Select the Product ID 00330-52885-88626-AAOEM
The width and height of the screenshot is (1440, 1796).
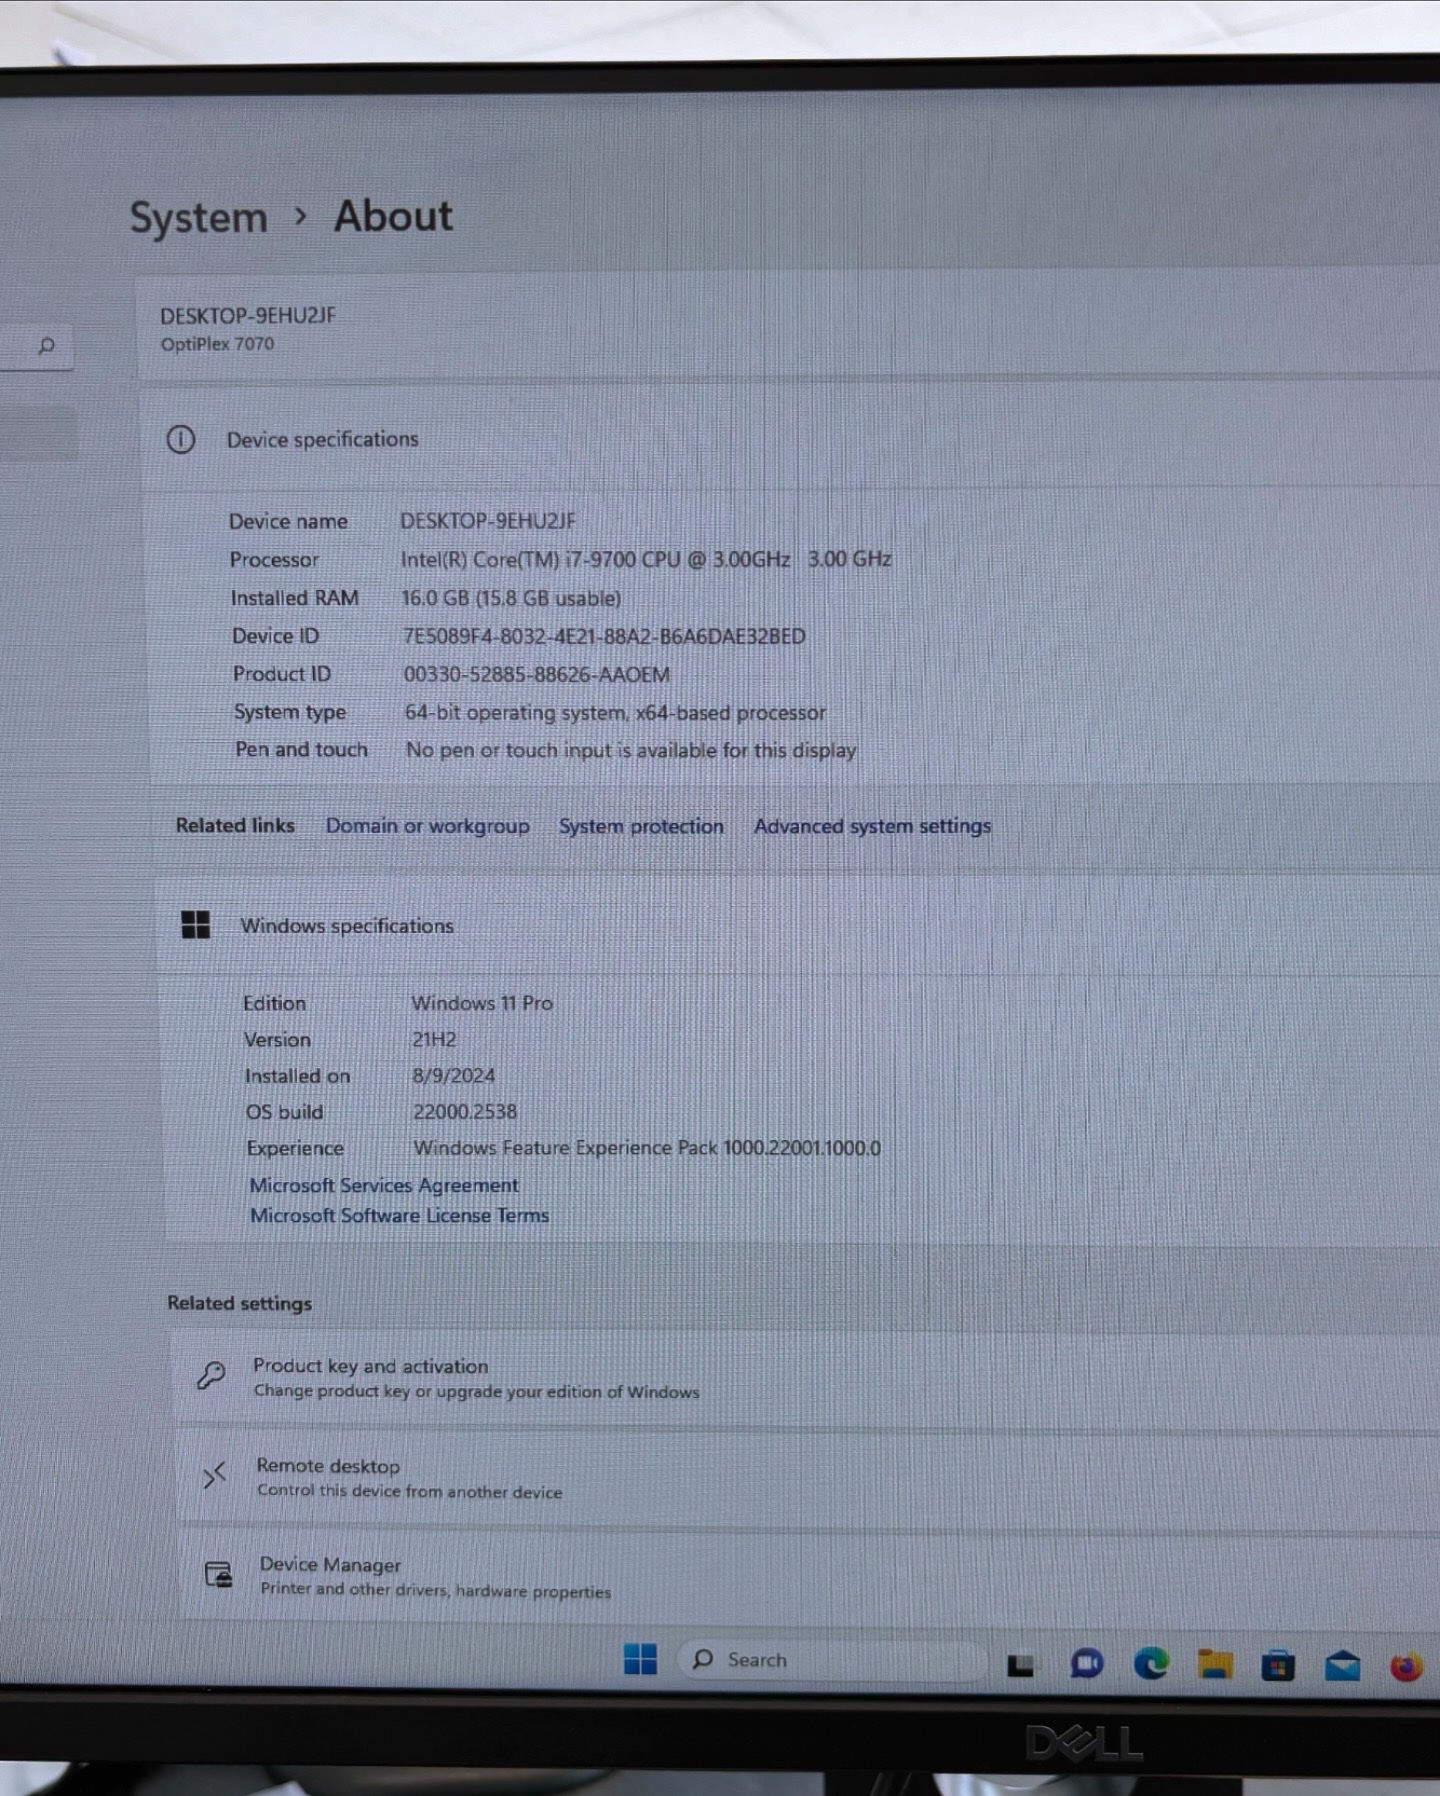pos(537,674)
